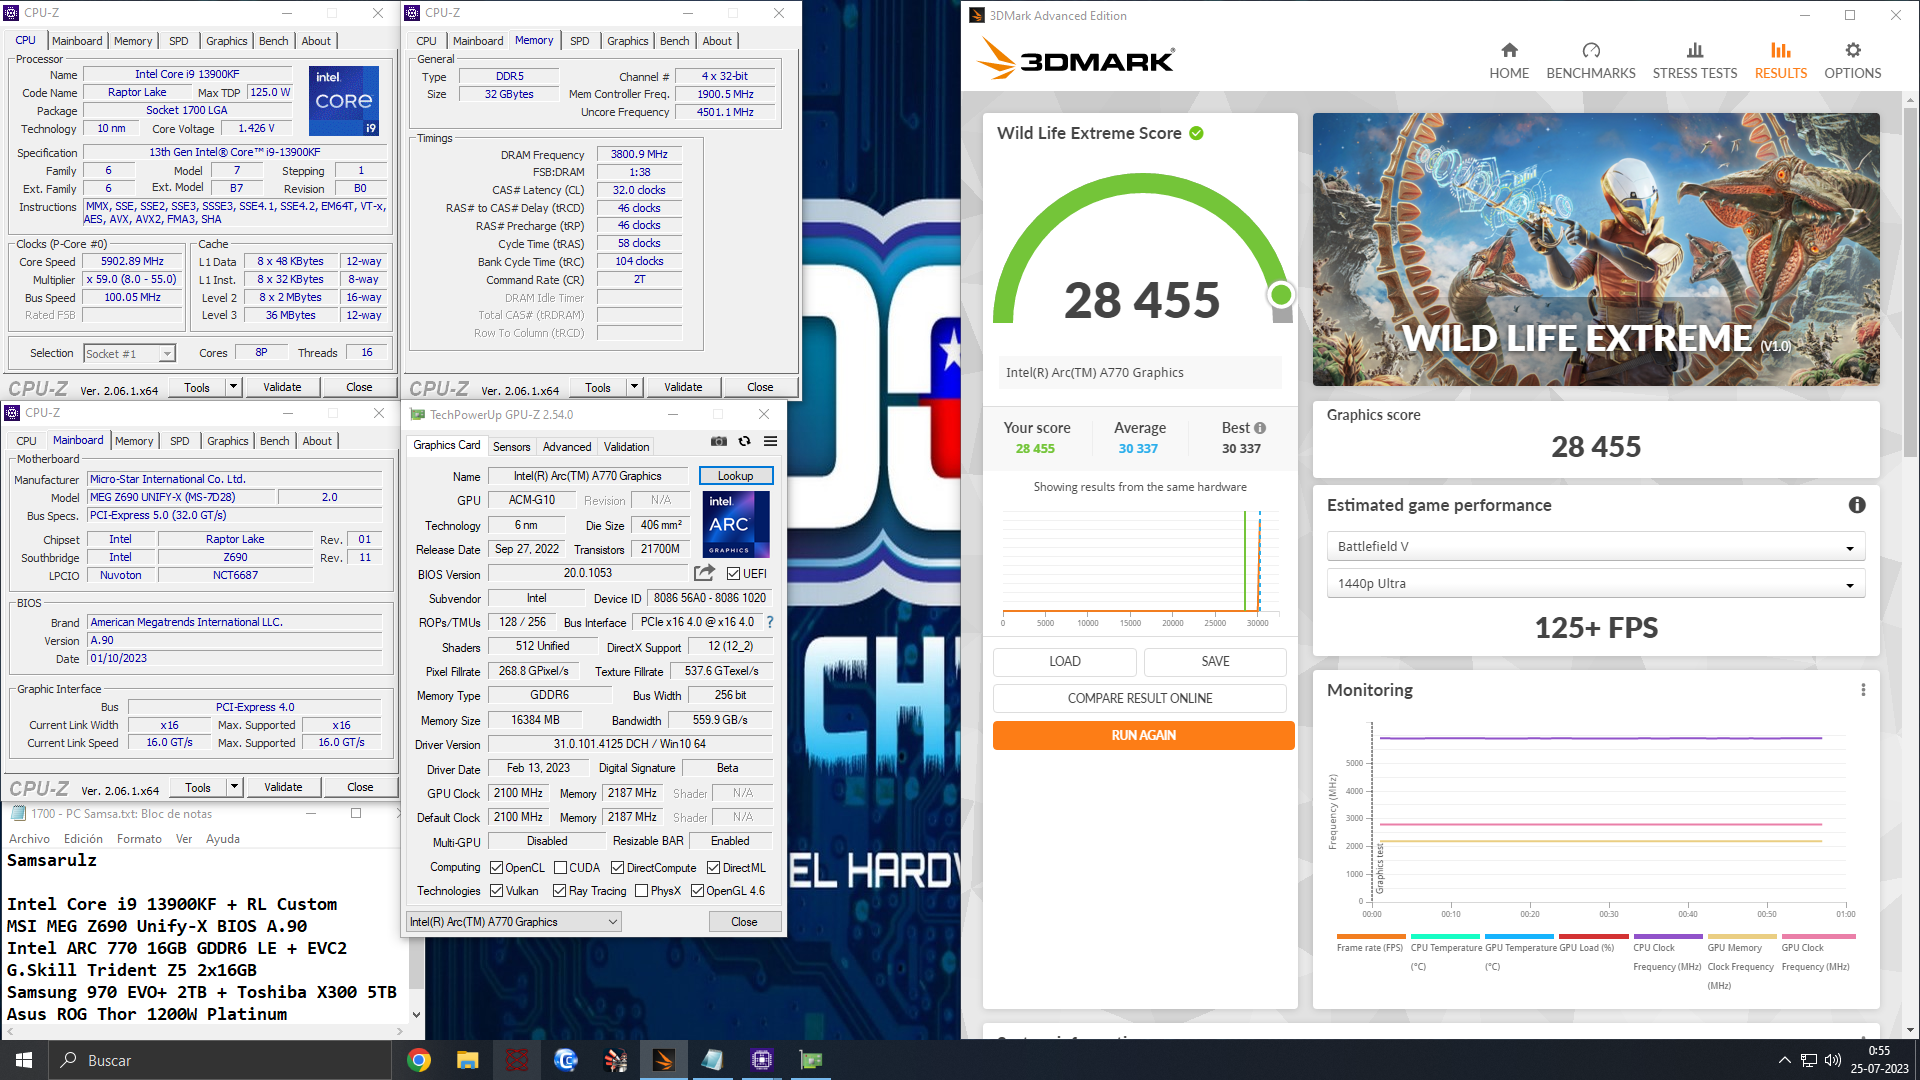Open 3DMark OPTIONS gear
The height and width of the screenshot is (1080, 1920).
[x=1852, y=50]
